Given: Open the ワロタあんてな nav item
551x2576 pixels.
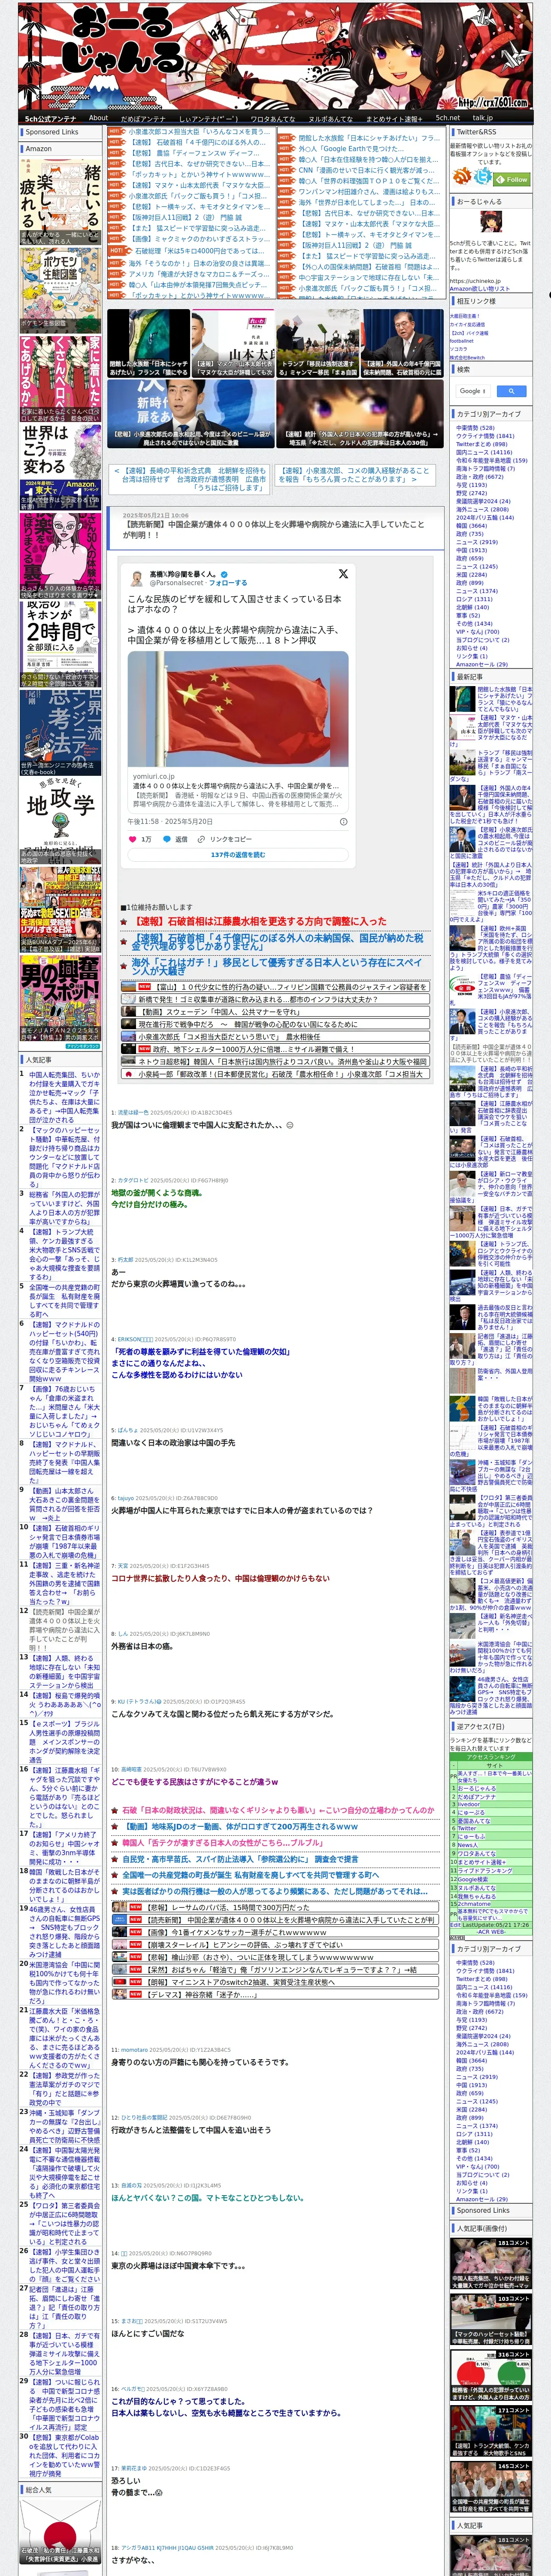Looking at the screenshot, I should click(272, 118).
